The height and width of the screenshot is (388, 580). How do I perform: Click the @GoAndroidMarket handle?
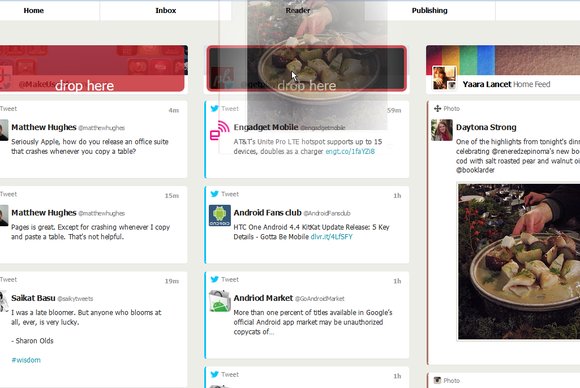tap(319, 299)
